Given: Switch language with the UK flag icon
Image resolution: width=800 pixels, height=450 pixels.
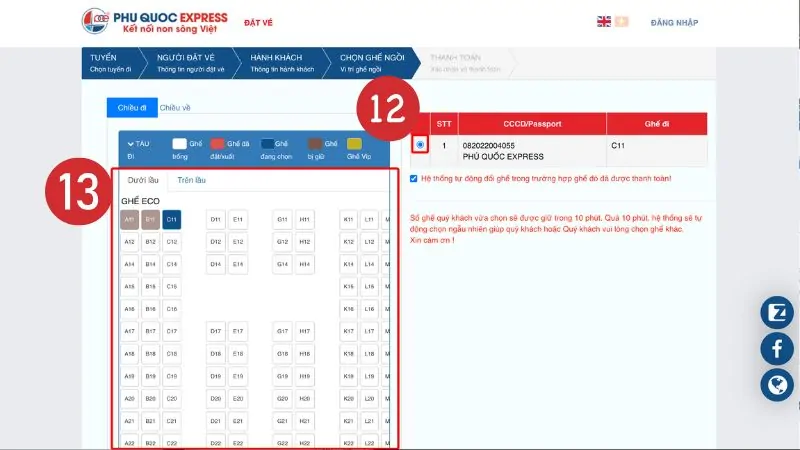Looking at the screenshot, I should tap(604, 21).
